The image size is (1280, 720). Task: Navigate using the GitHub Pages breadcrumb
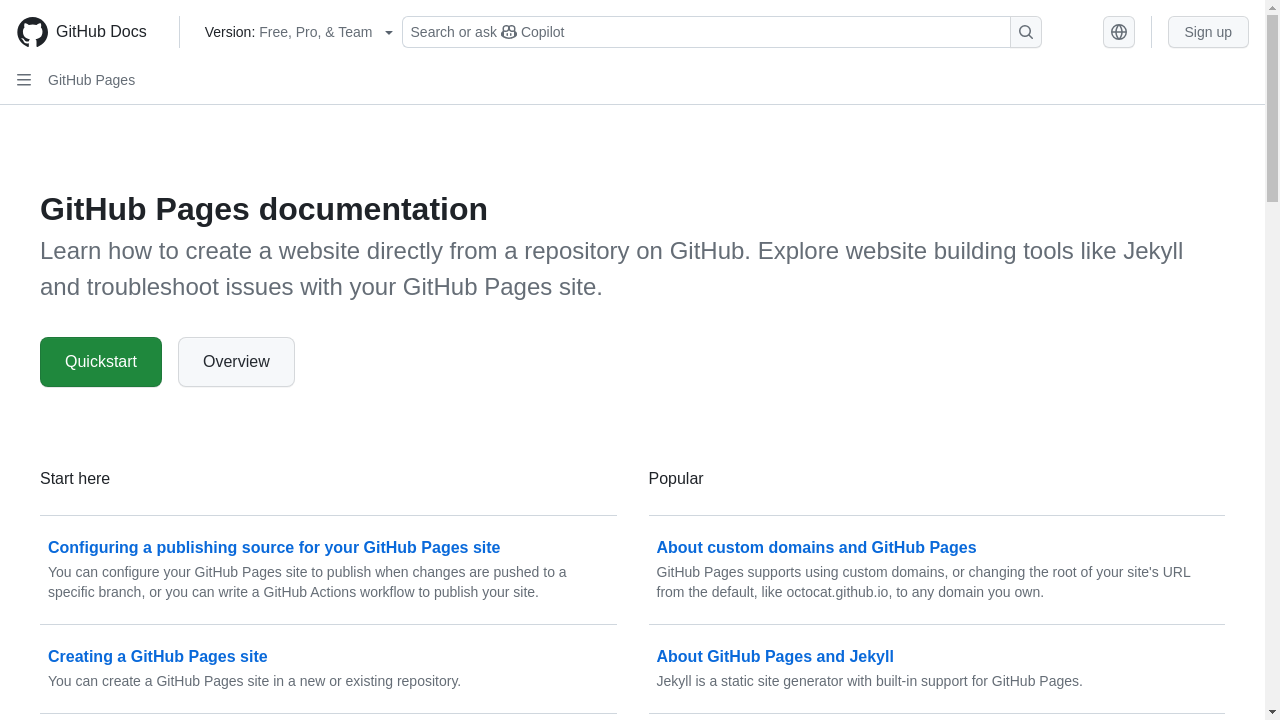(91, 80)
